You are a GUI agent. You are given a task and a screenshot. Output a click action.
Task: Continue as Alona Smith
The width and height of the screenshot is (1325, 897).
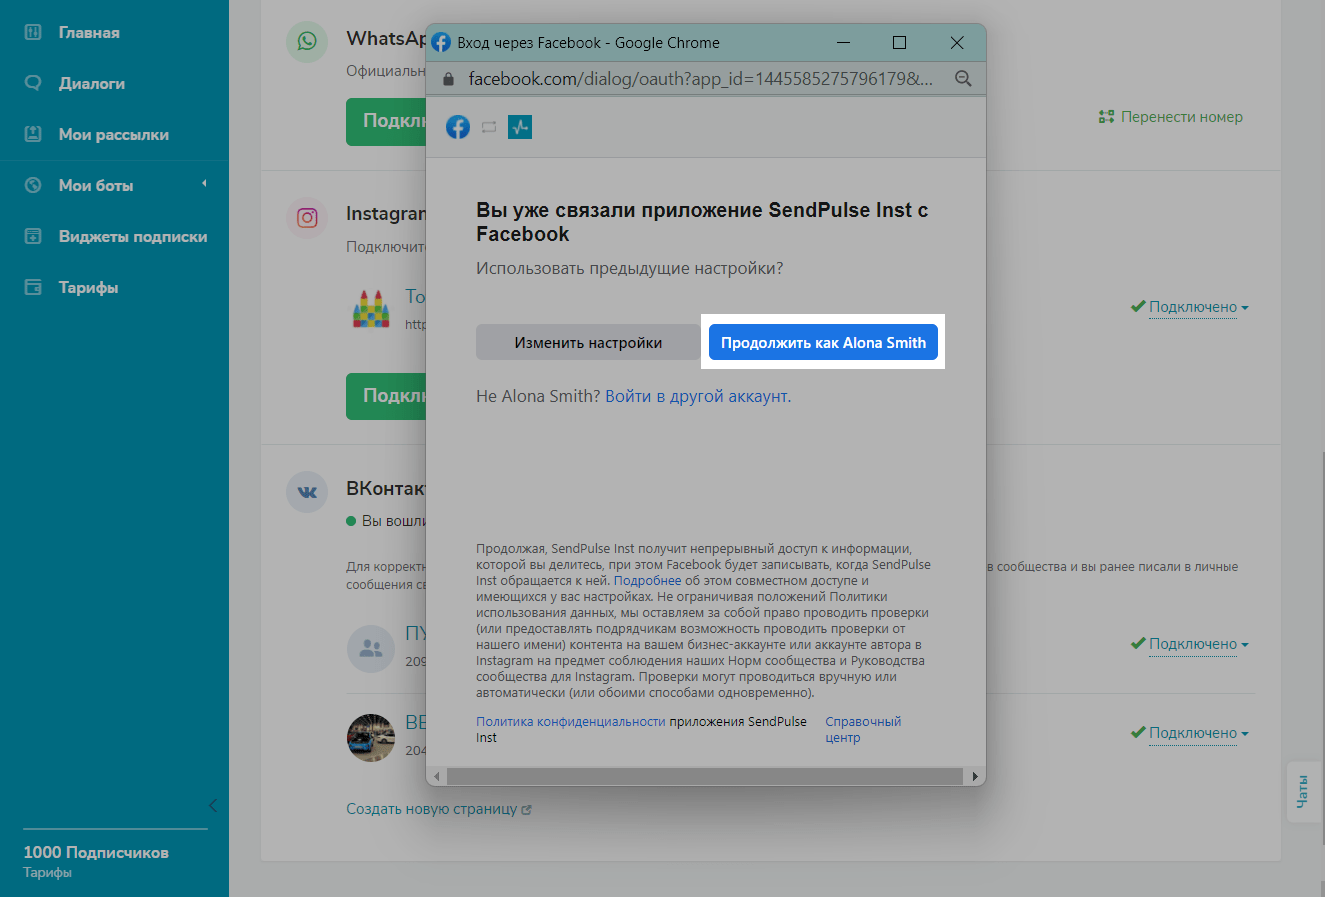[823, 342]
